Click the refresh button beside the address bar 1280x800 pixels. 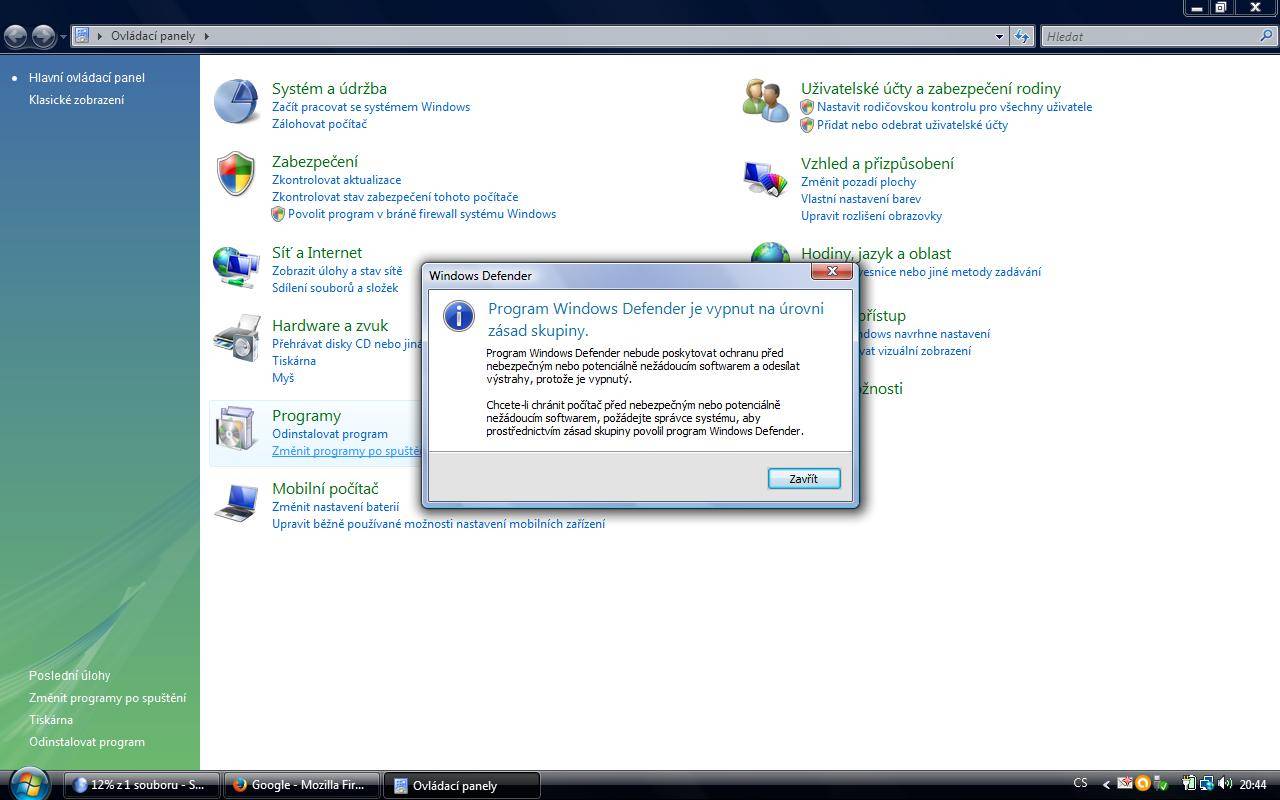[x=1022, y=36]
